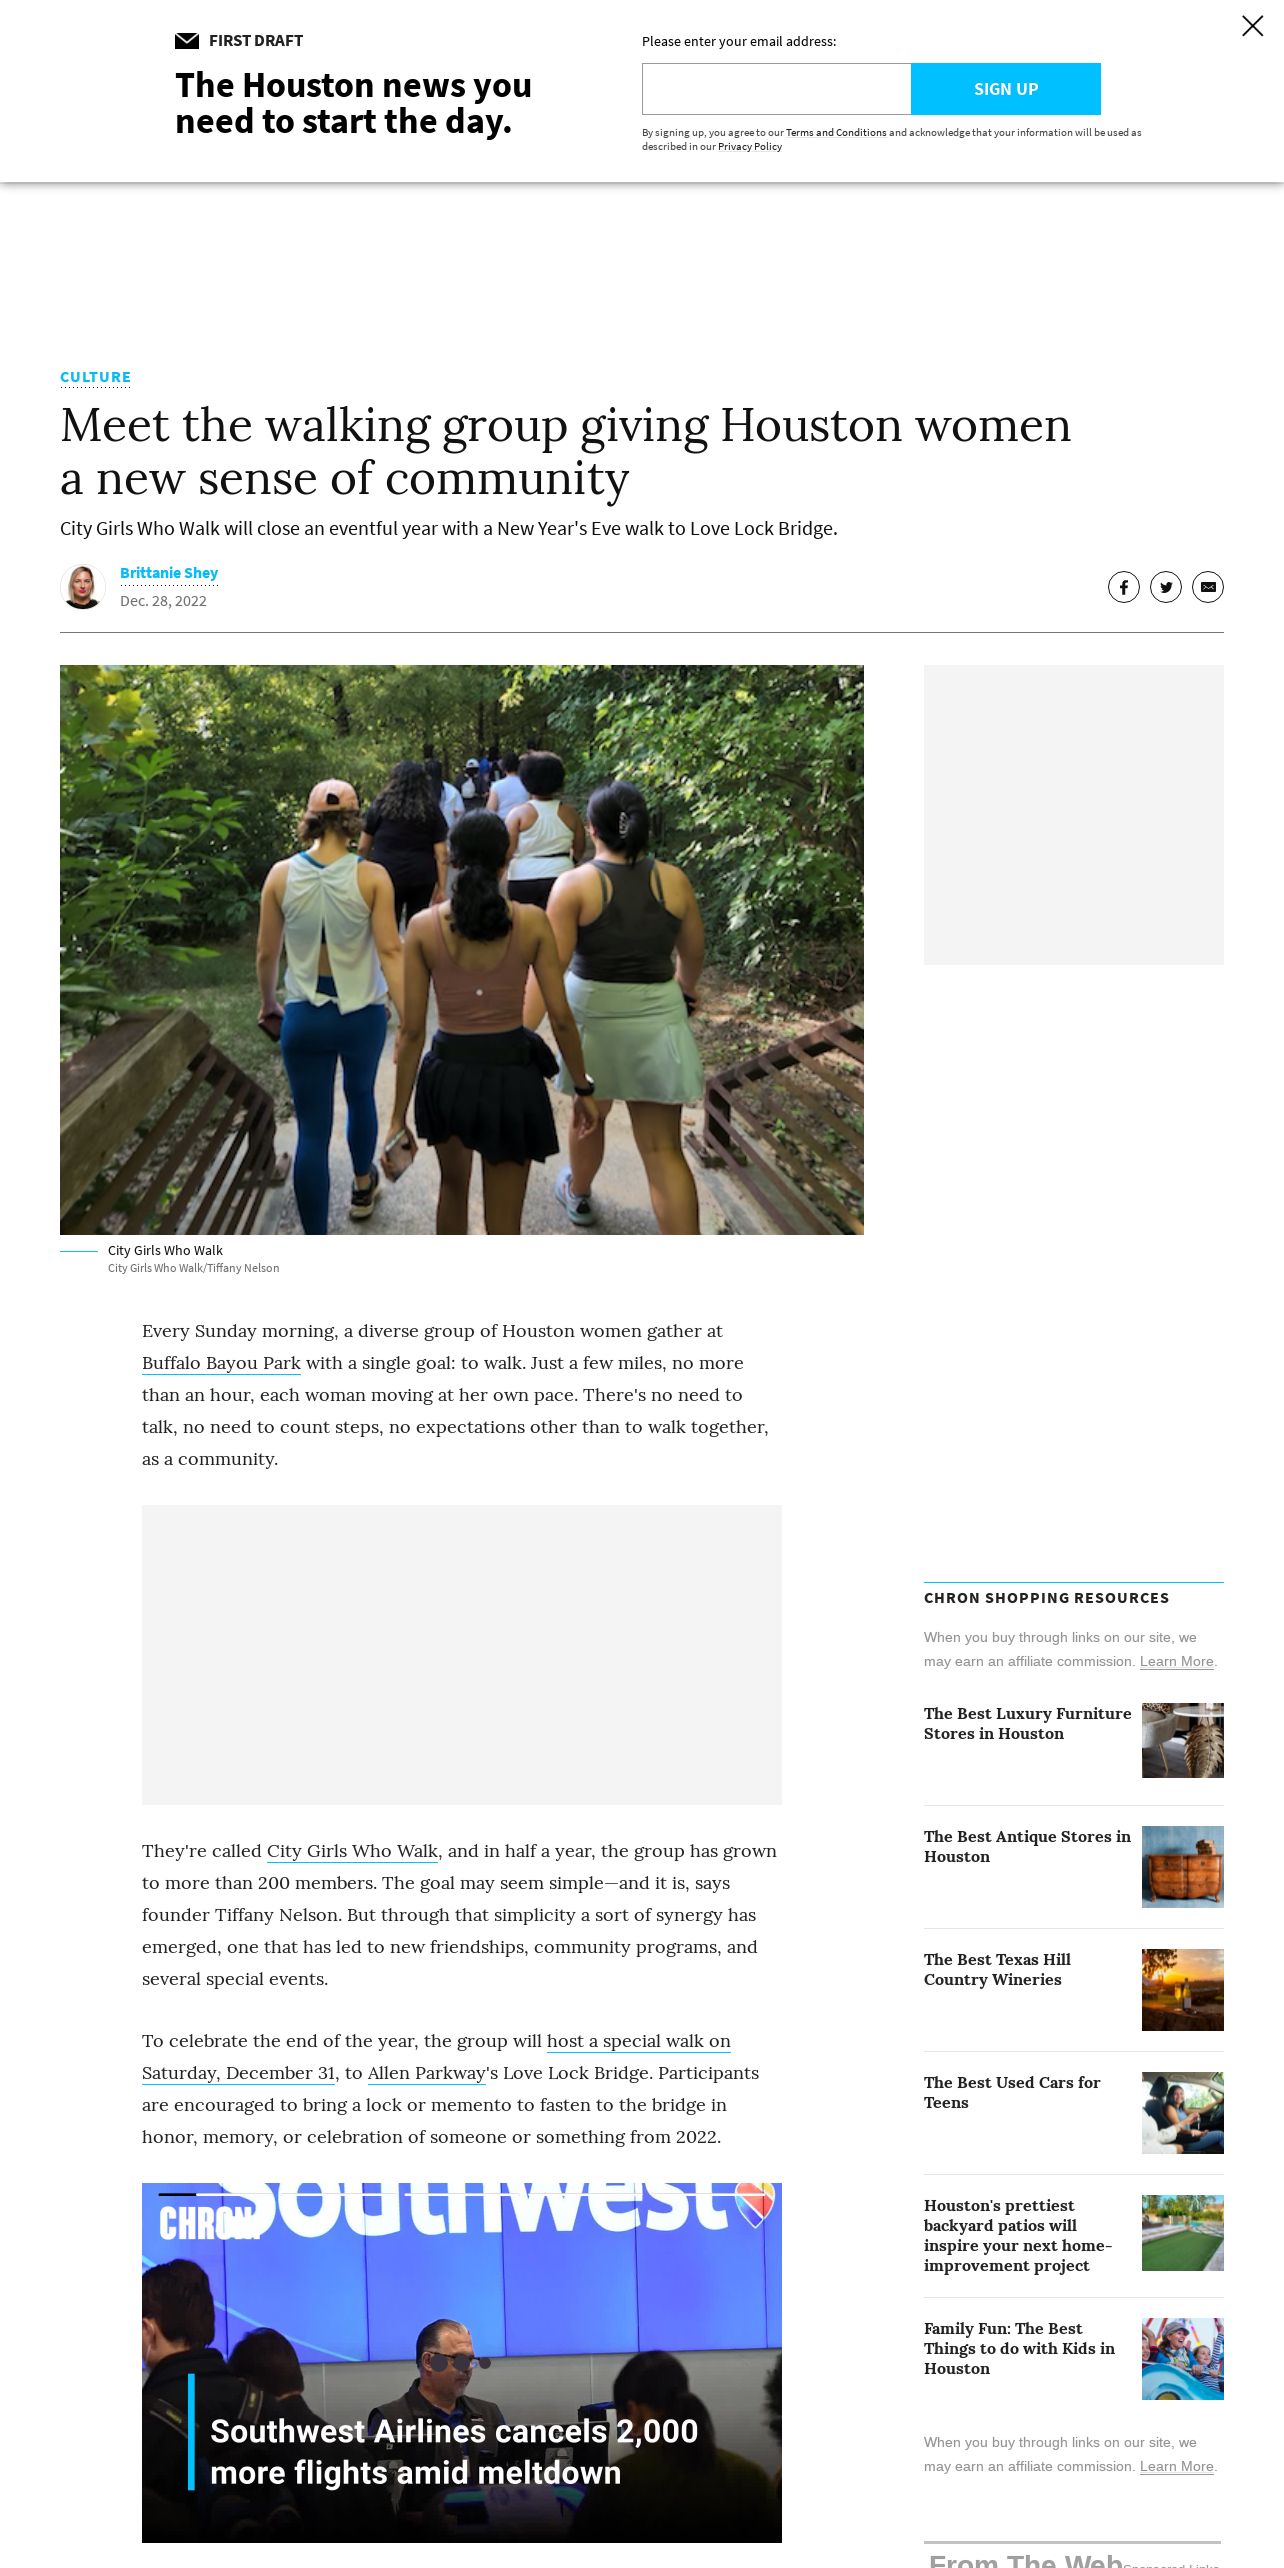Open the Allen Parkway link

[426, 2073]
